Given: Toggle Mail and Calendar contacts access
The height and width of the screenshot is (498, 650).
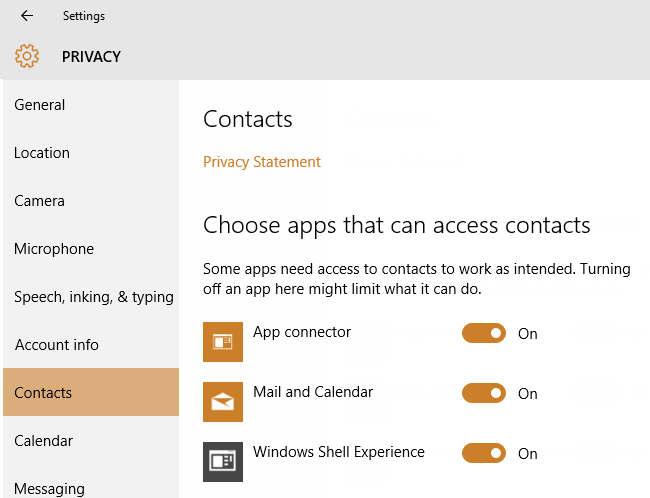Looking at the screenshot, I should 484,393.
